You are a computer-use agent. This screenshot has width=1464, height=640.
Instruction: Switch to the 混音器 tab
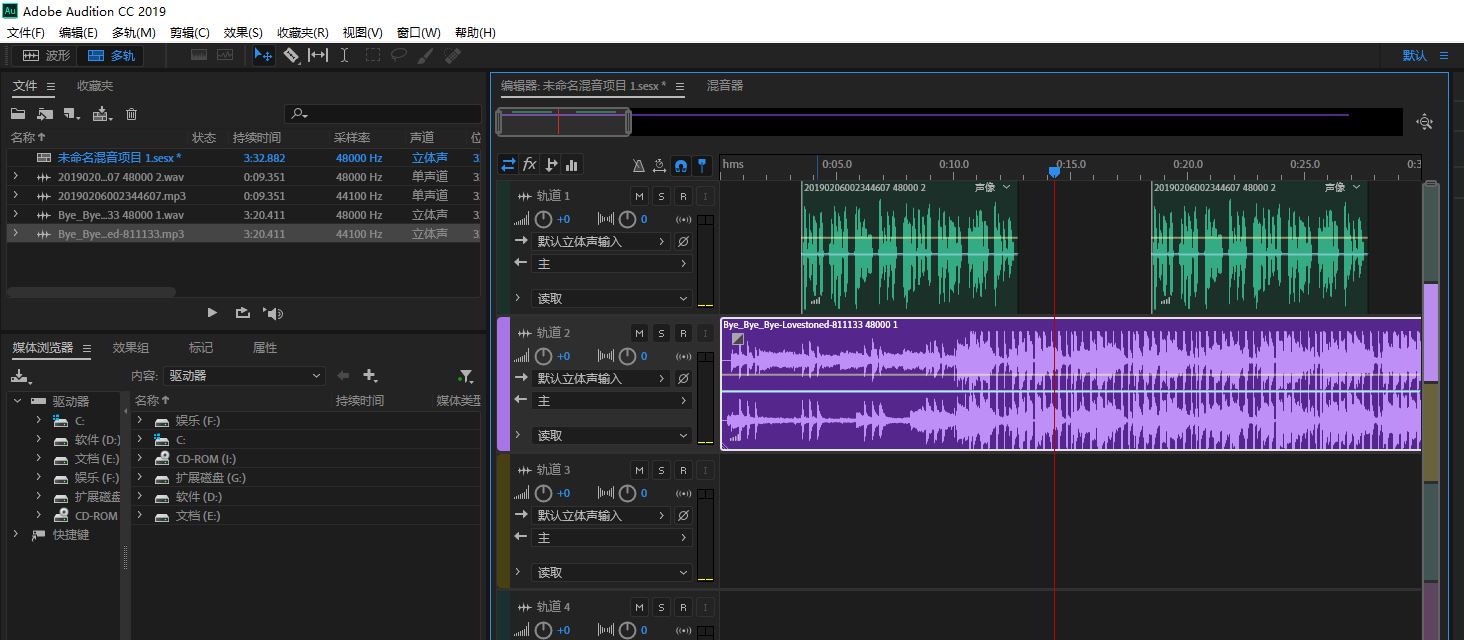[x=725, y=86]
